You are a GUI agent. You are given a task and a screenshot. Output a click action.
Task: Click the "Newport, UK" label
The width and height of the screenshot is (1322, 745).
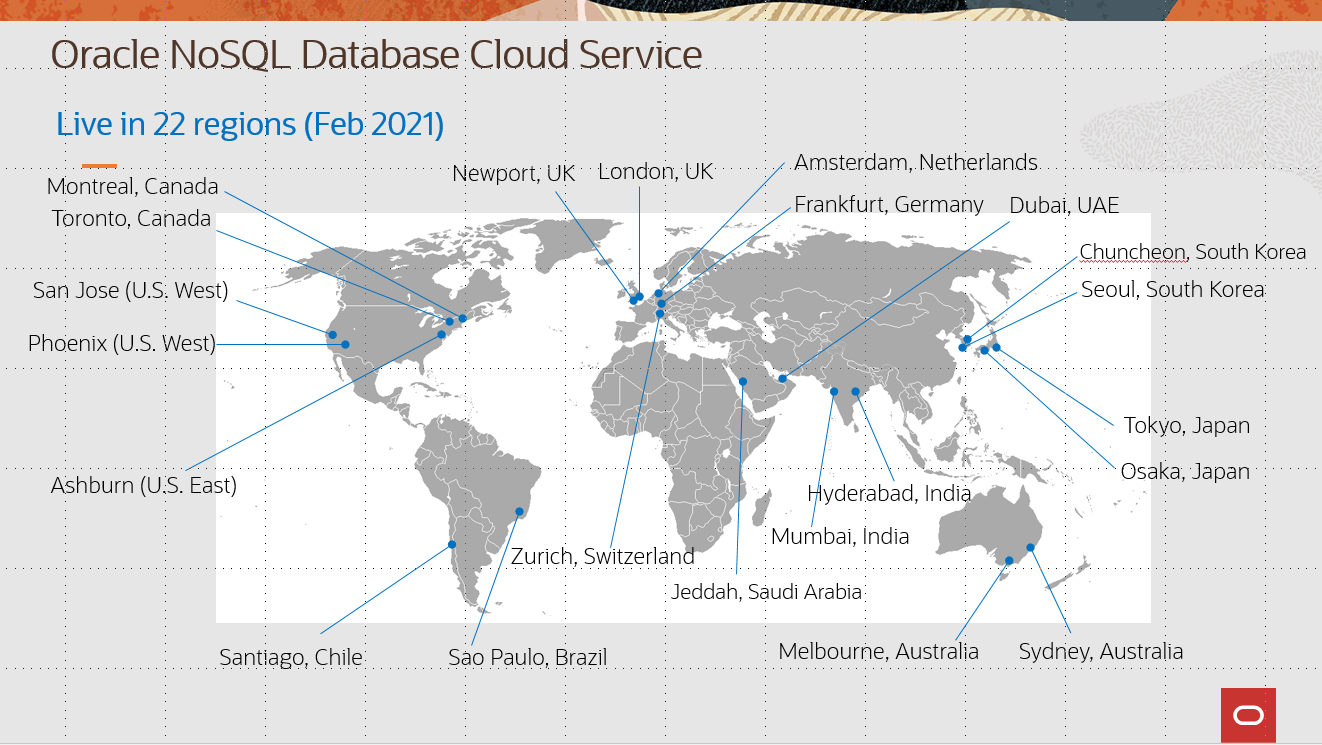tap(514, 173)
